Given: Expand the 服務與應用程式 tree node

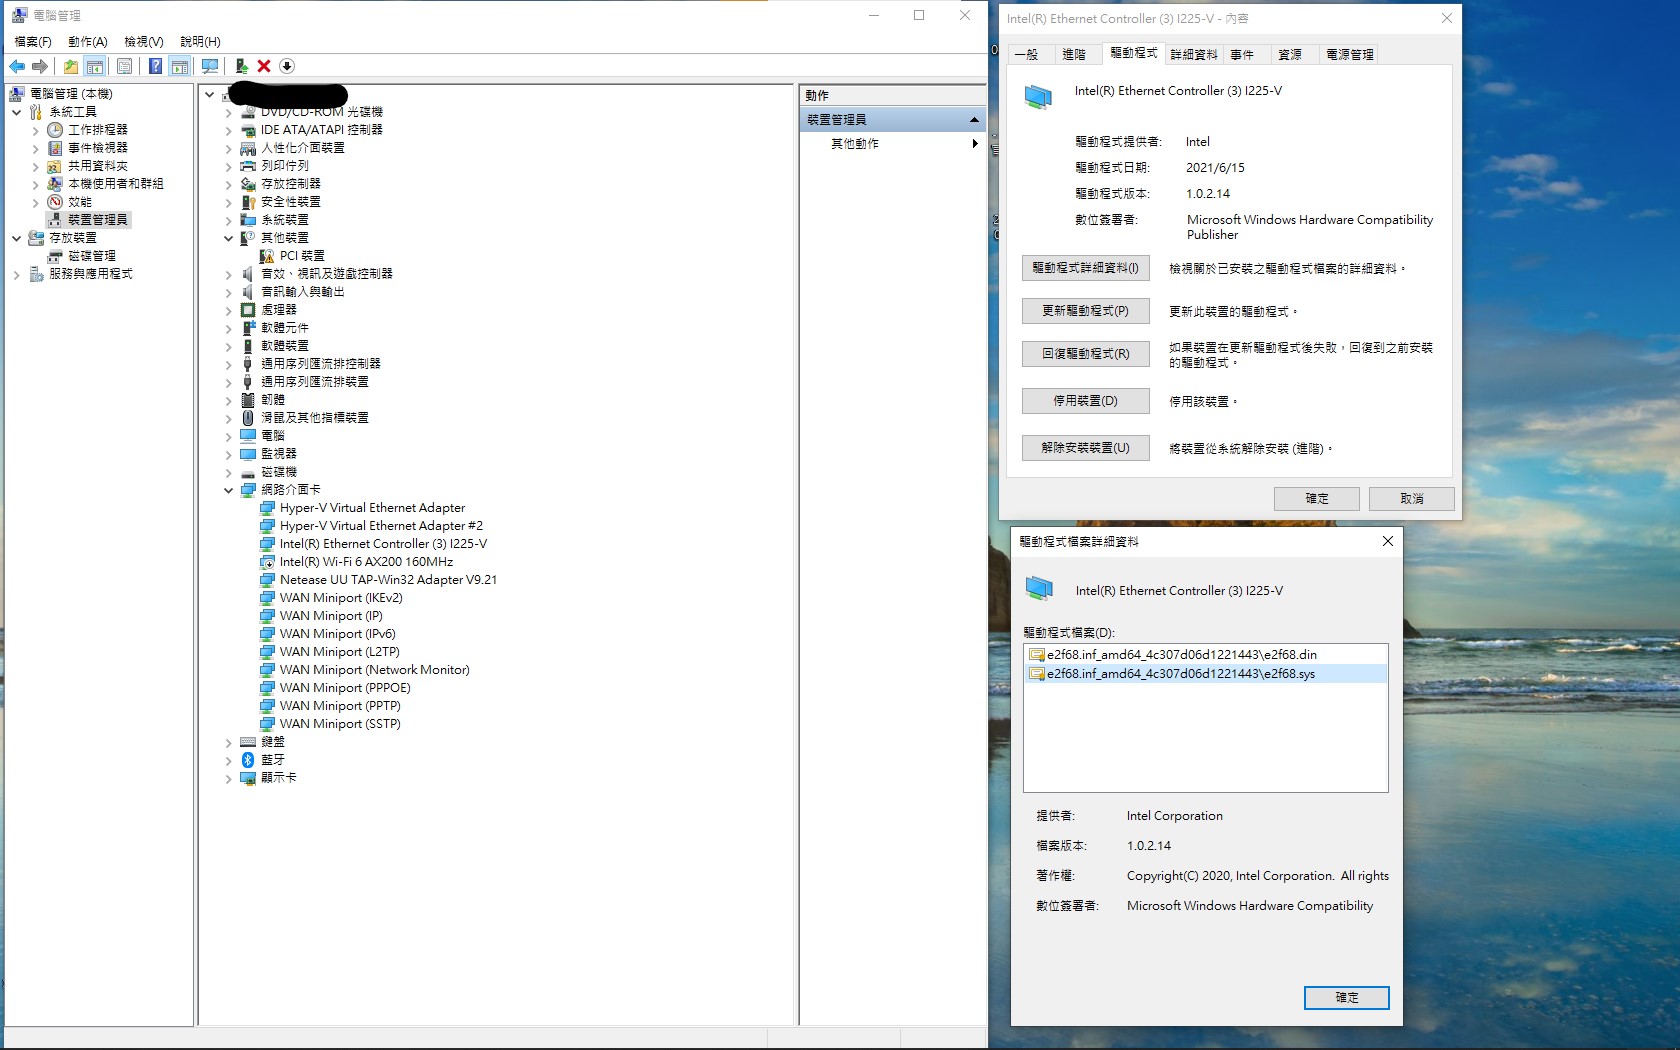Looking at the screenshot, I should click(16, 274).
